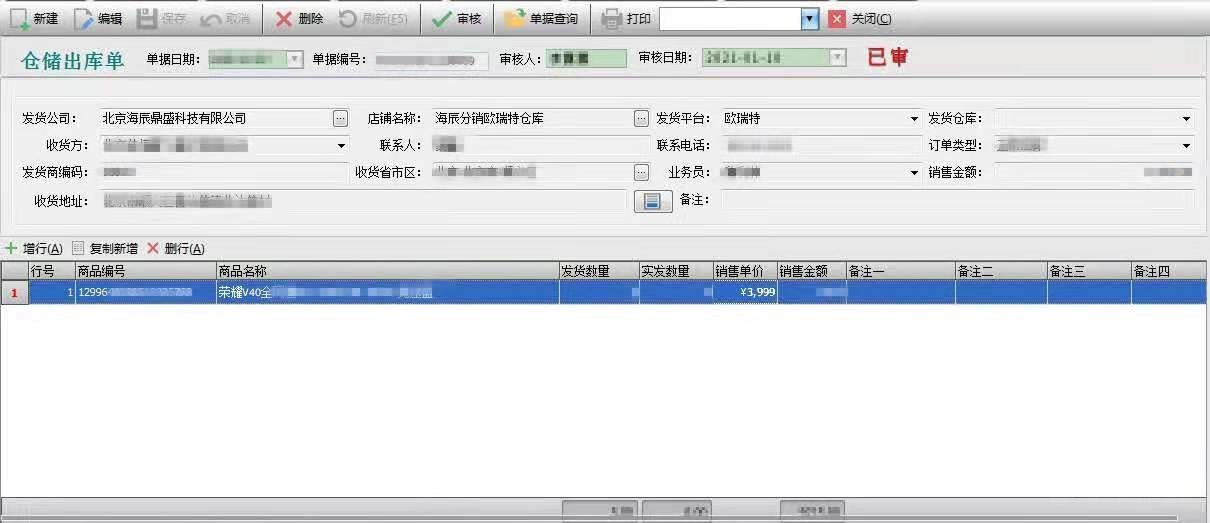Click the 备注 remarks field
Screen dimensions: 1210x523
pyautogui.click(x=957, y=200)
